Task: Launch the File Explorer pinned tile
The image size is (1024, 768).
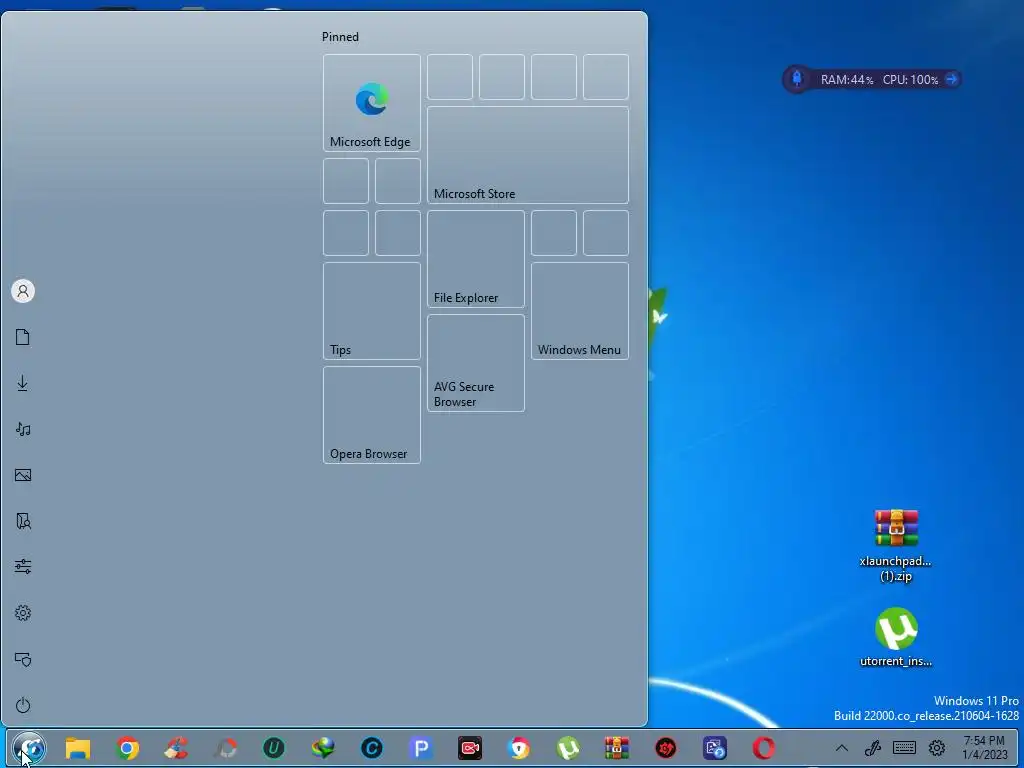Action: click(475, 259)
